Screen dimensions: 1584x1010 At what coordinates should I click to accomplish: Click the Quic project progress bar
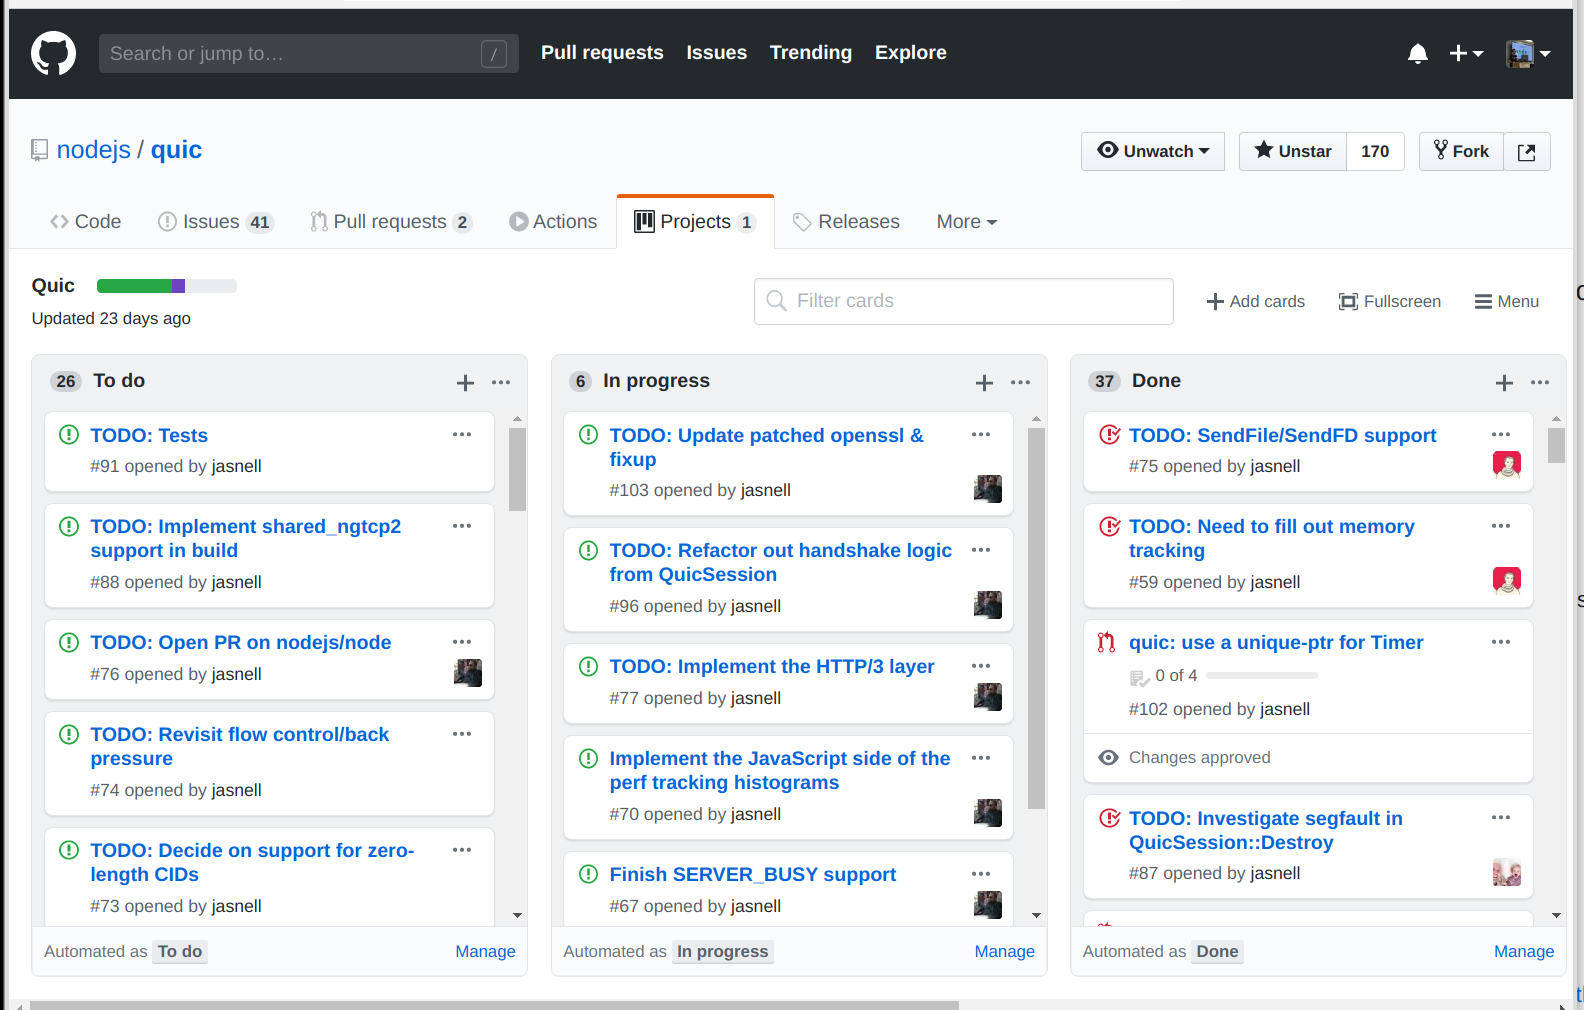click(x=167, y=286)
